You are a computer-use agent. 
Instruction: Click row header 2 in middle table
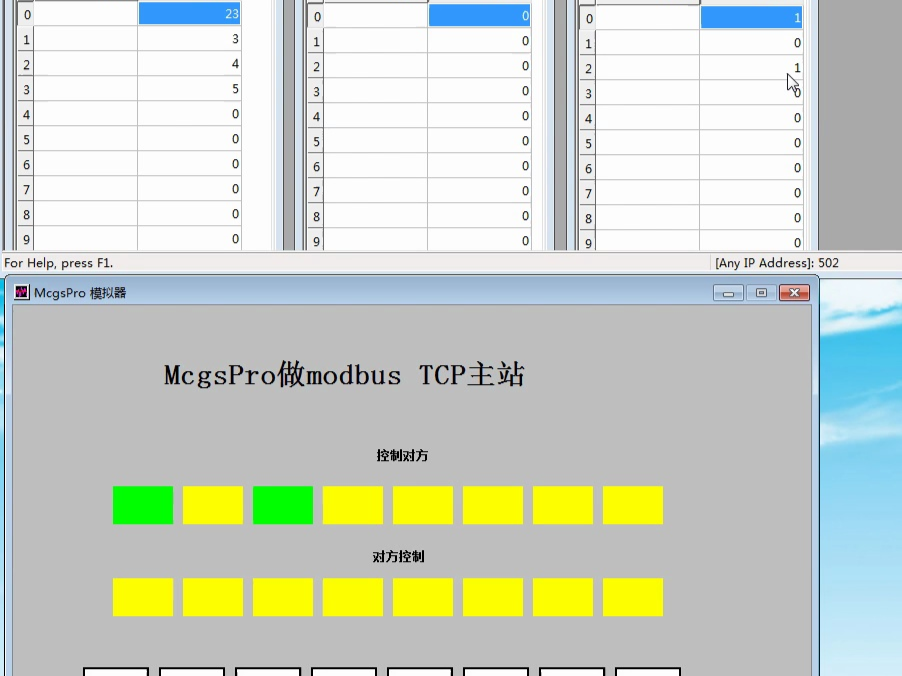coord(316,66)
